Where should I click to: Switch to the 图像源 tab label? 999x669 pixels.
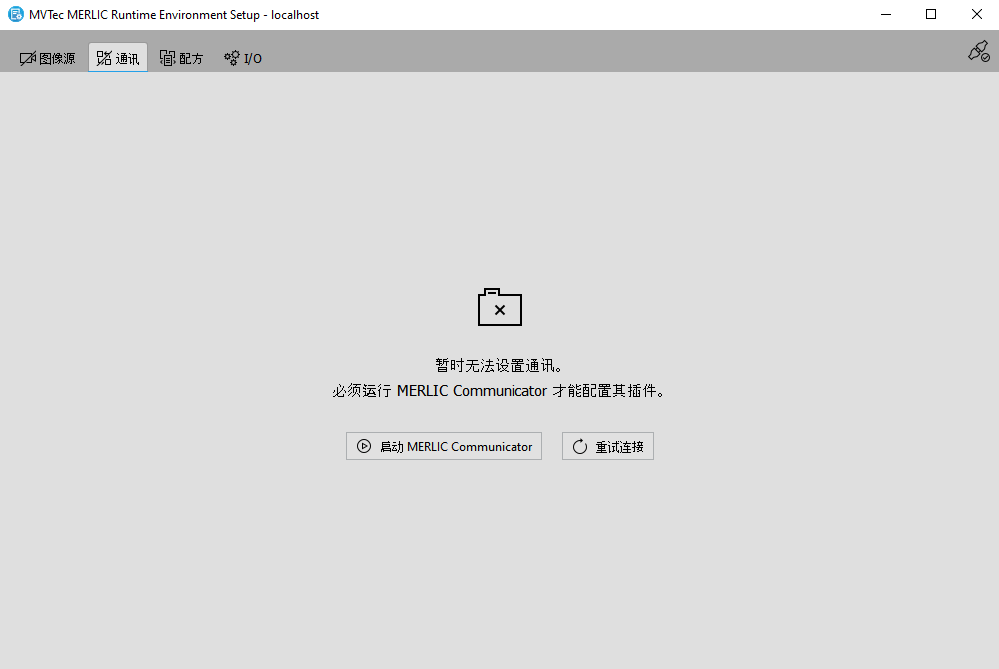pos(57,58)
